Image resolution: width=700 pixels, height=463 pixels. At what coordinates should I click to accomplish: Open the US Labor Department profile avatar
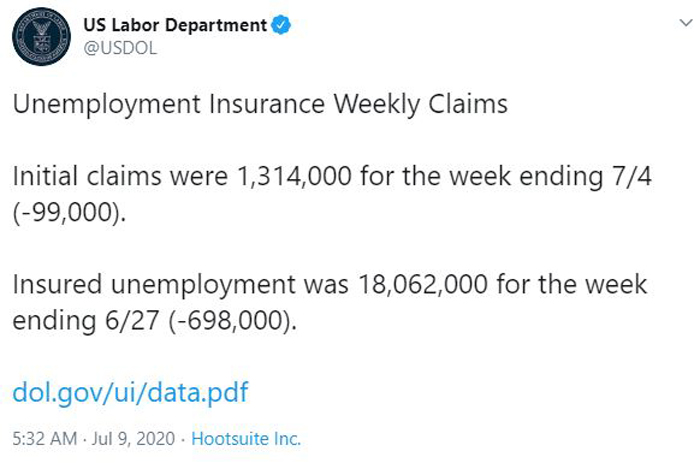click(42, 37)
